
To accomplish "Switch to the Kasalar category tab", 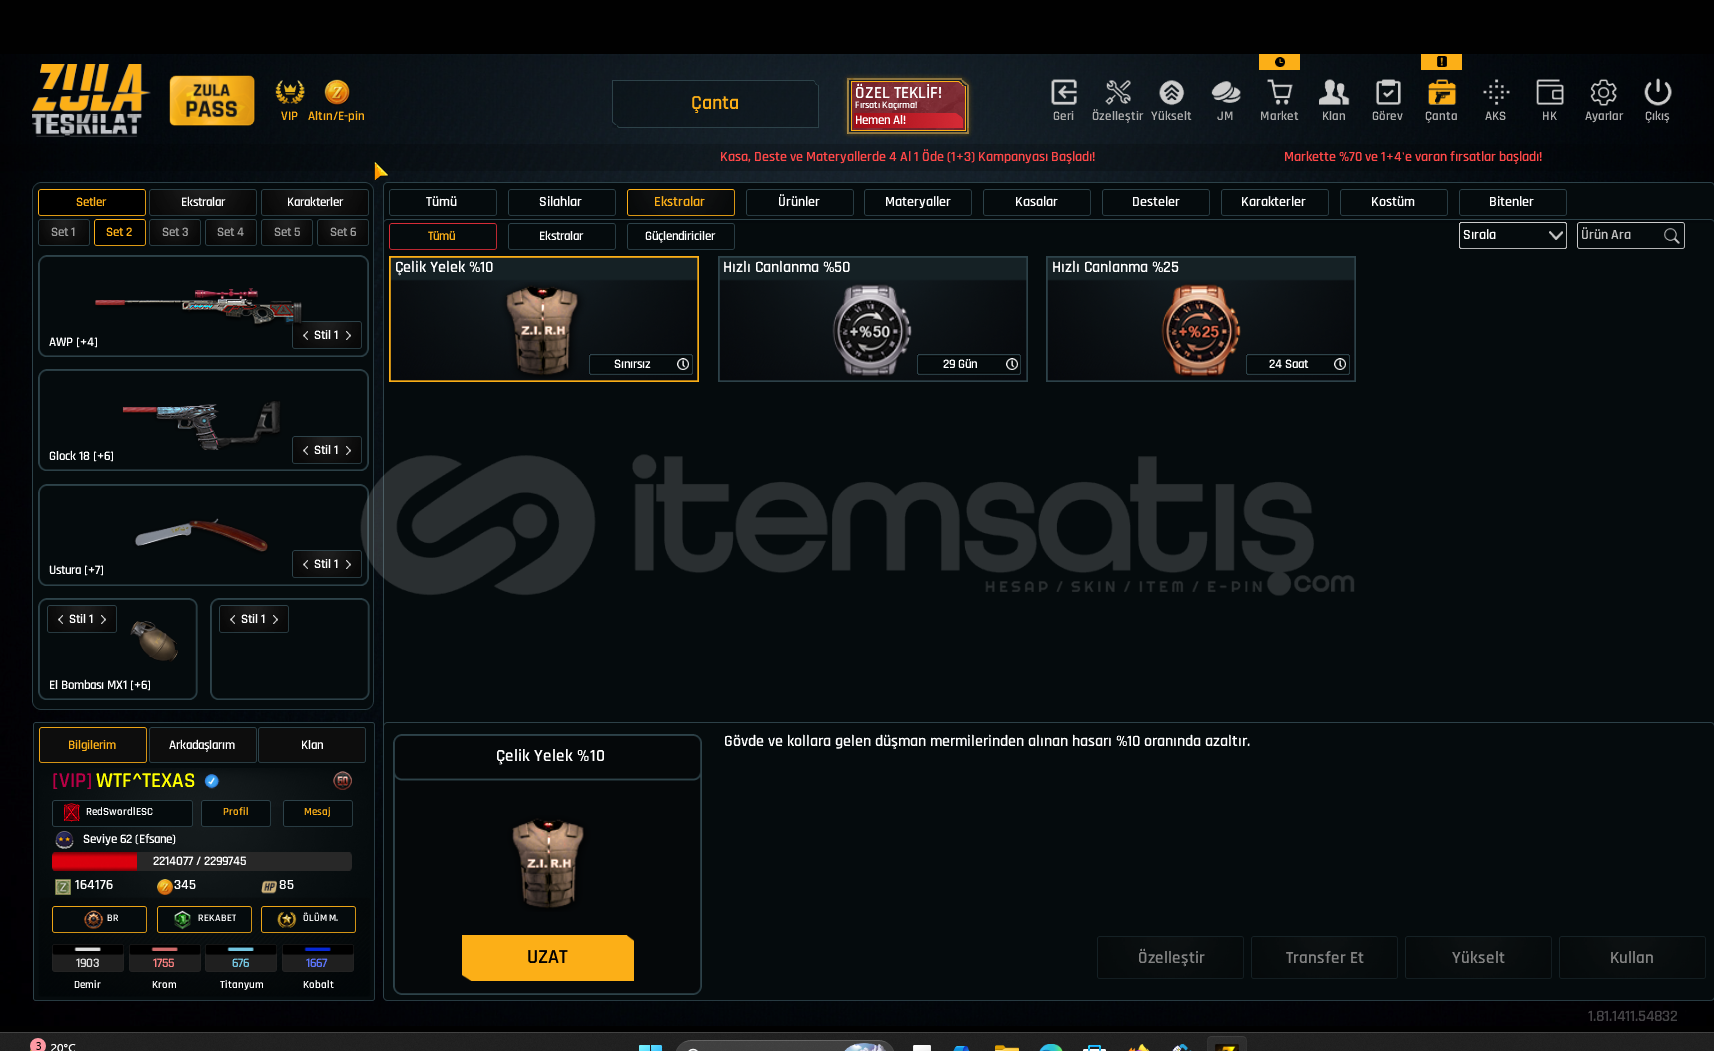I will click(1037, 202).
